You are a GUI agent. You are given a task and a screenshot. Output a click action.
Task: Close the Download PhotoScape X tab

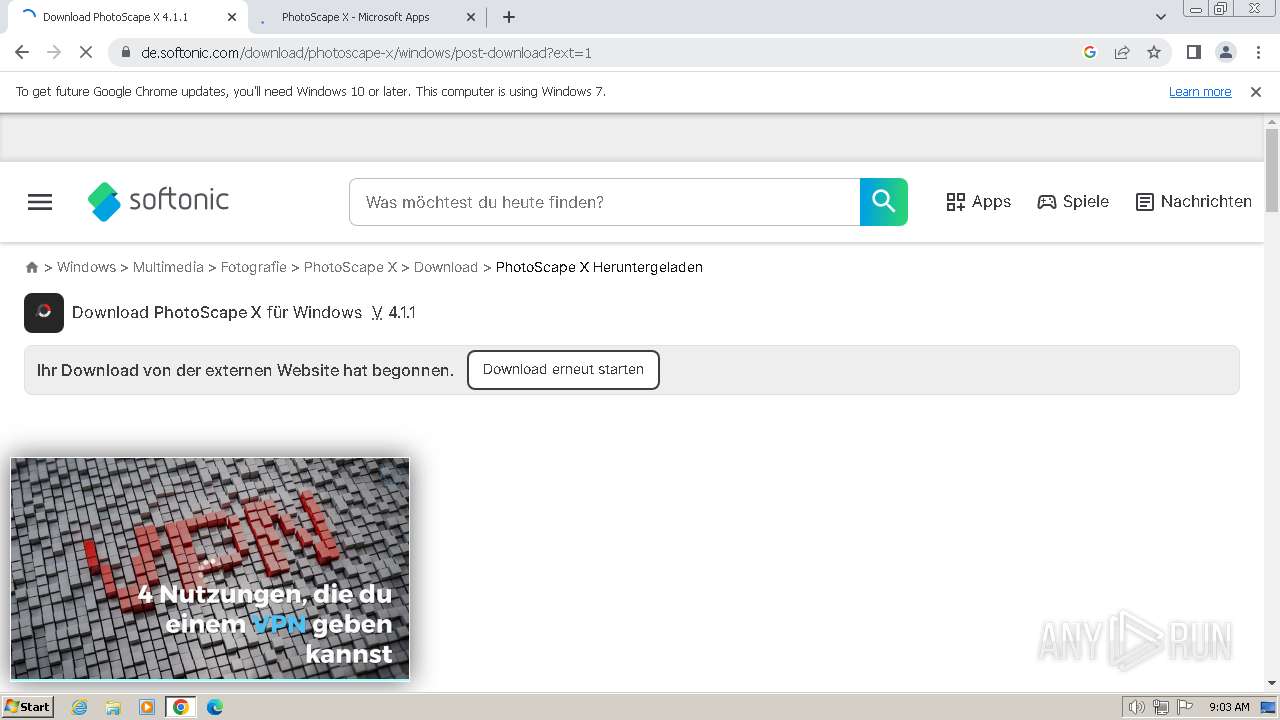(232, 17)
